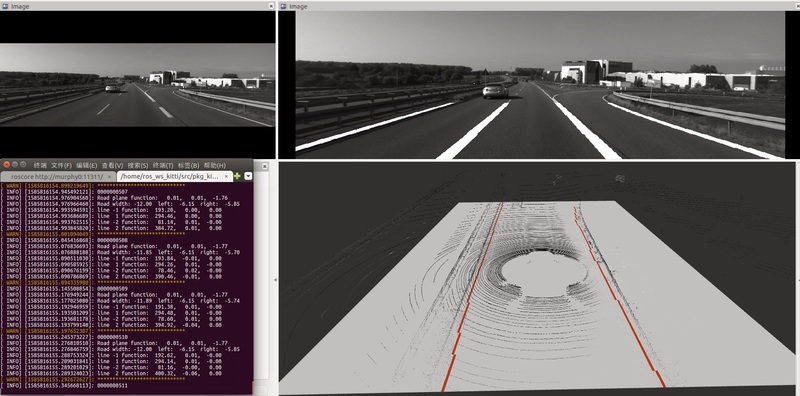Open the 查看(V) menu
This screenshot has height=396, width=800.
112,165
